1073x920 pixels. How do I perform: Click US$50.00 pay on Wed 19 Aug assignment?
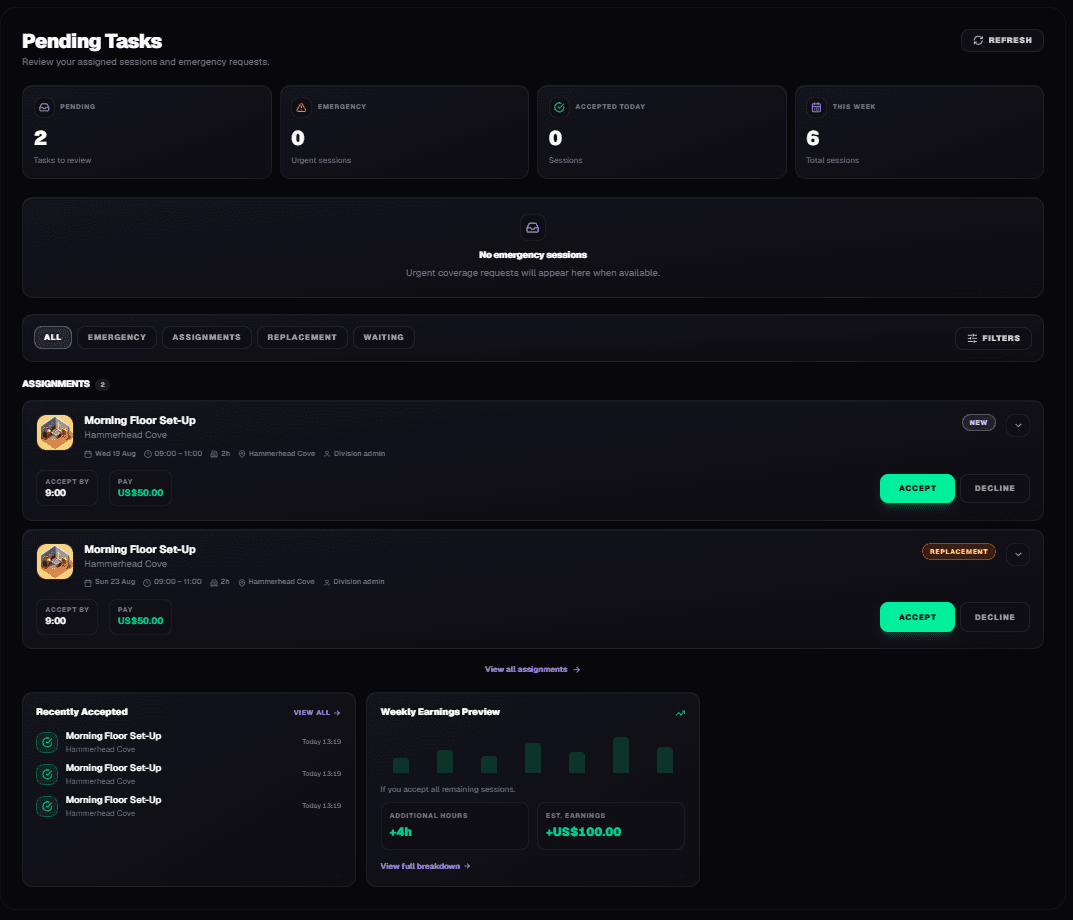pos(140,493)
